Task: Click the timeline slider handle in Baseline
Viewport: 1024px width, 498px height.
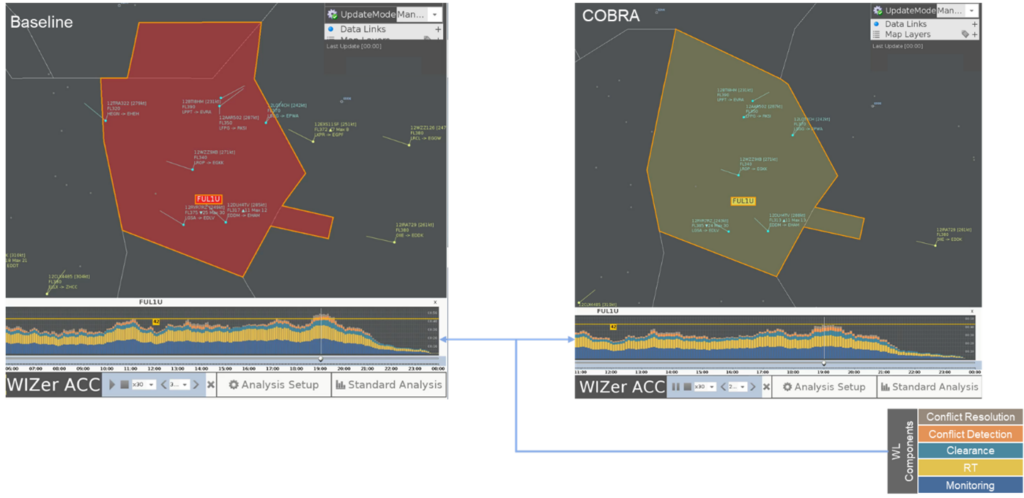Action: [321, 359]
